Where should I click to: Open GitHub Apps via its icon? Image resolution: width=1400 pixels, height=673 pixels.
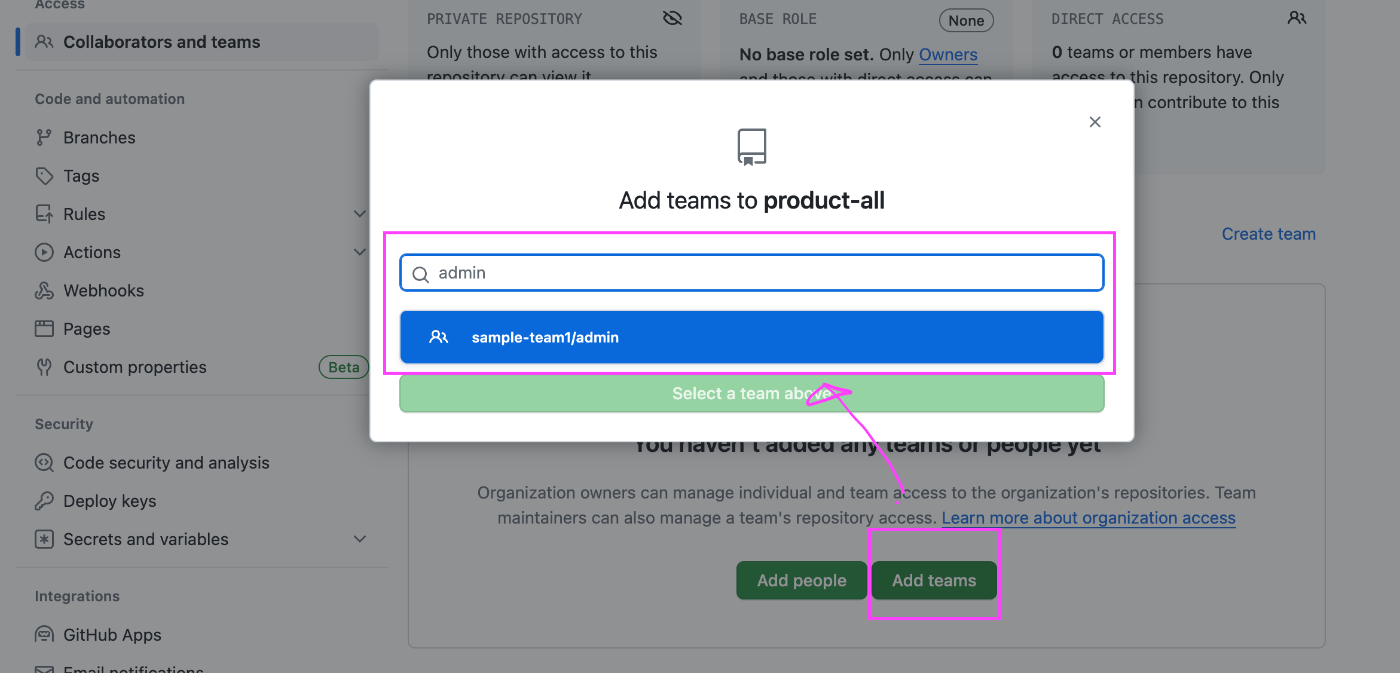pyautogui.click(x=45, y=634)
